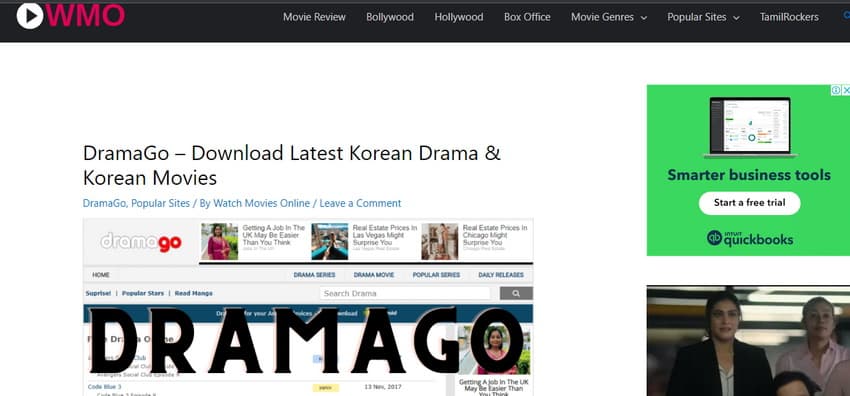Click the Code Blue 3 drama link
The image size is (850, 396).
pos(105,387)
